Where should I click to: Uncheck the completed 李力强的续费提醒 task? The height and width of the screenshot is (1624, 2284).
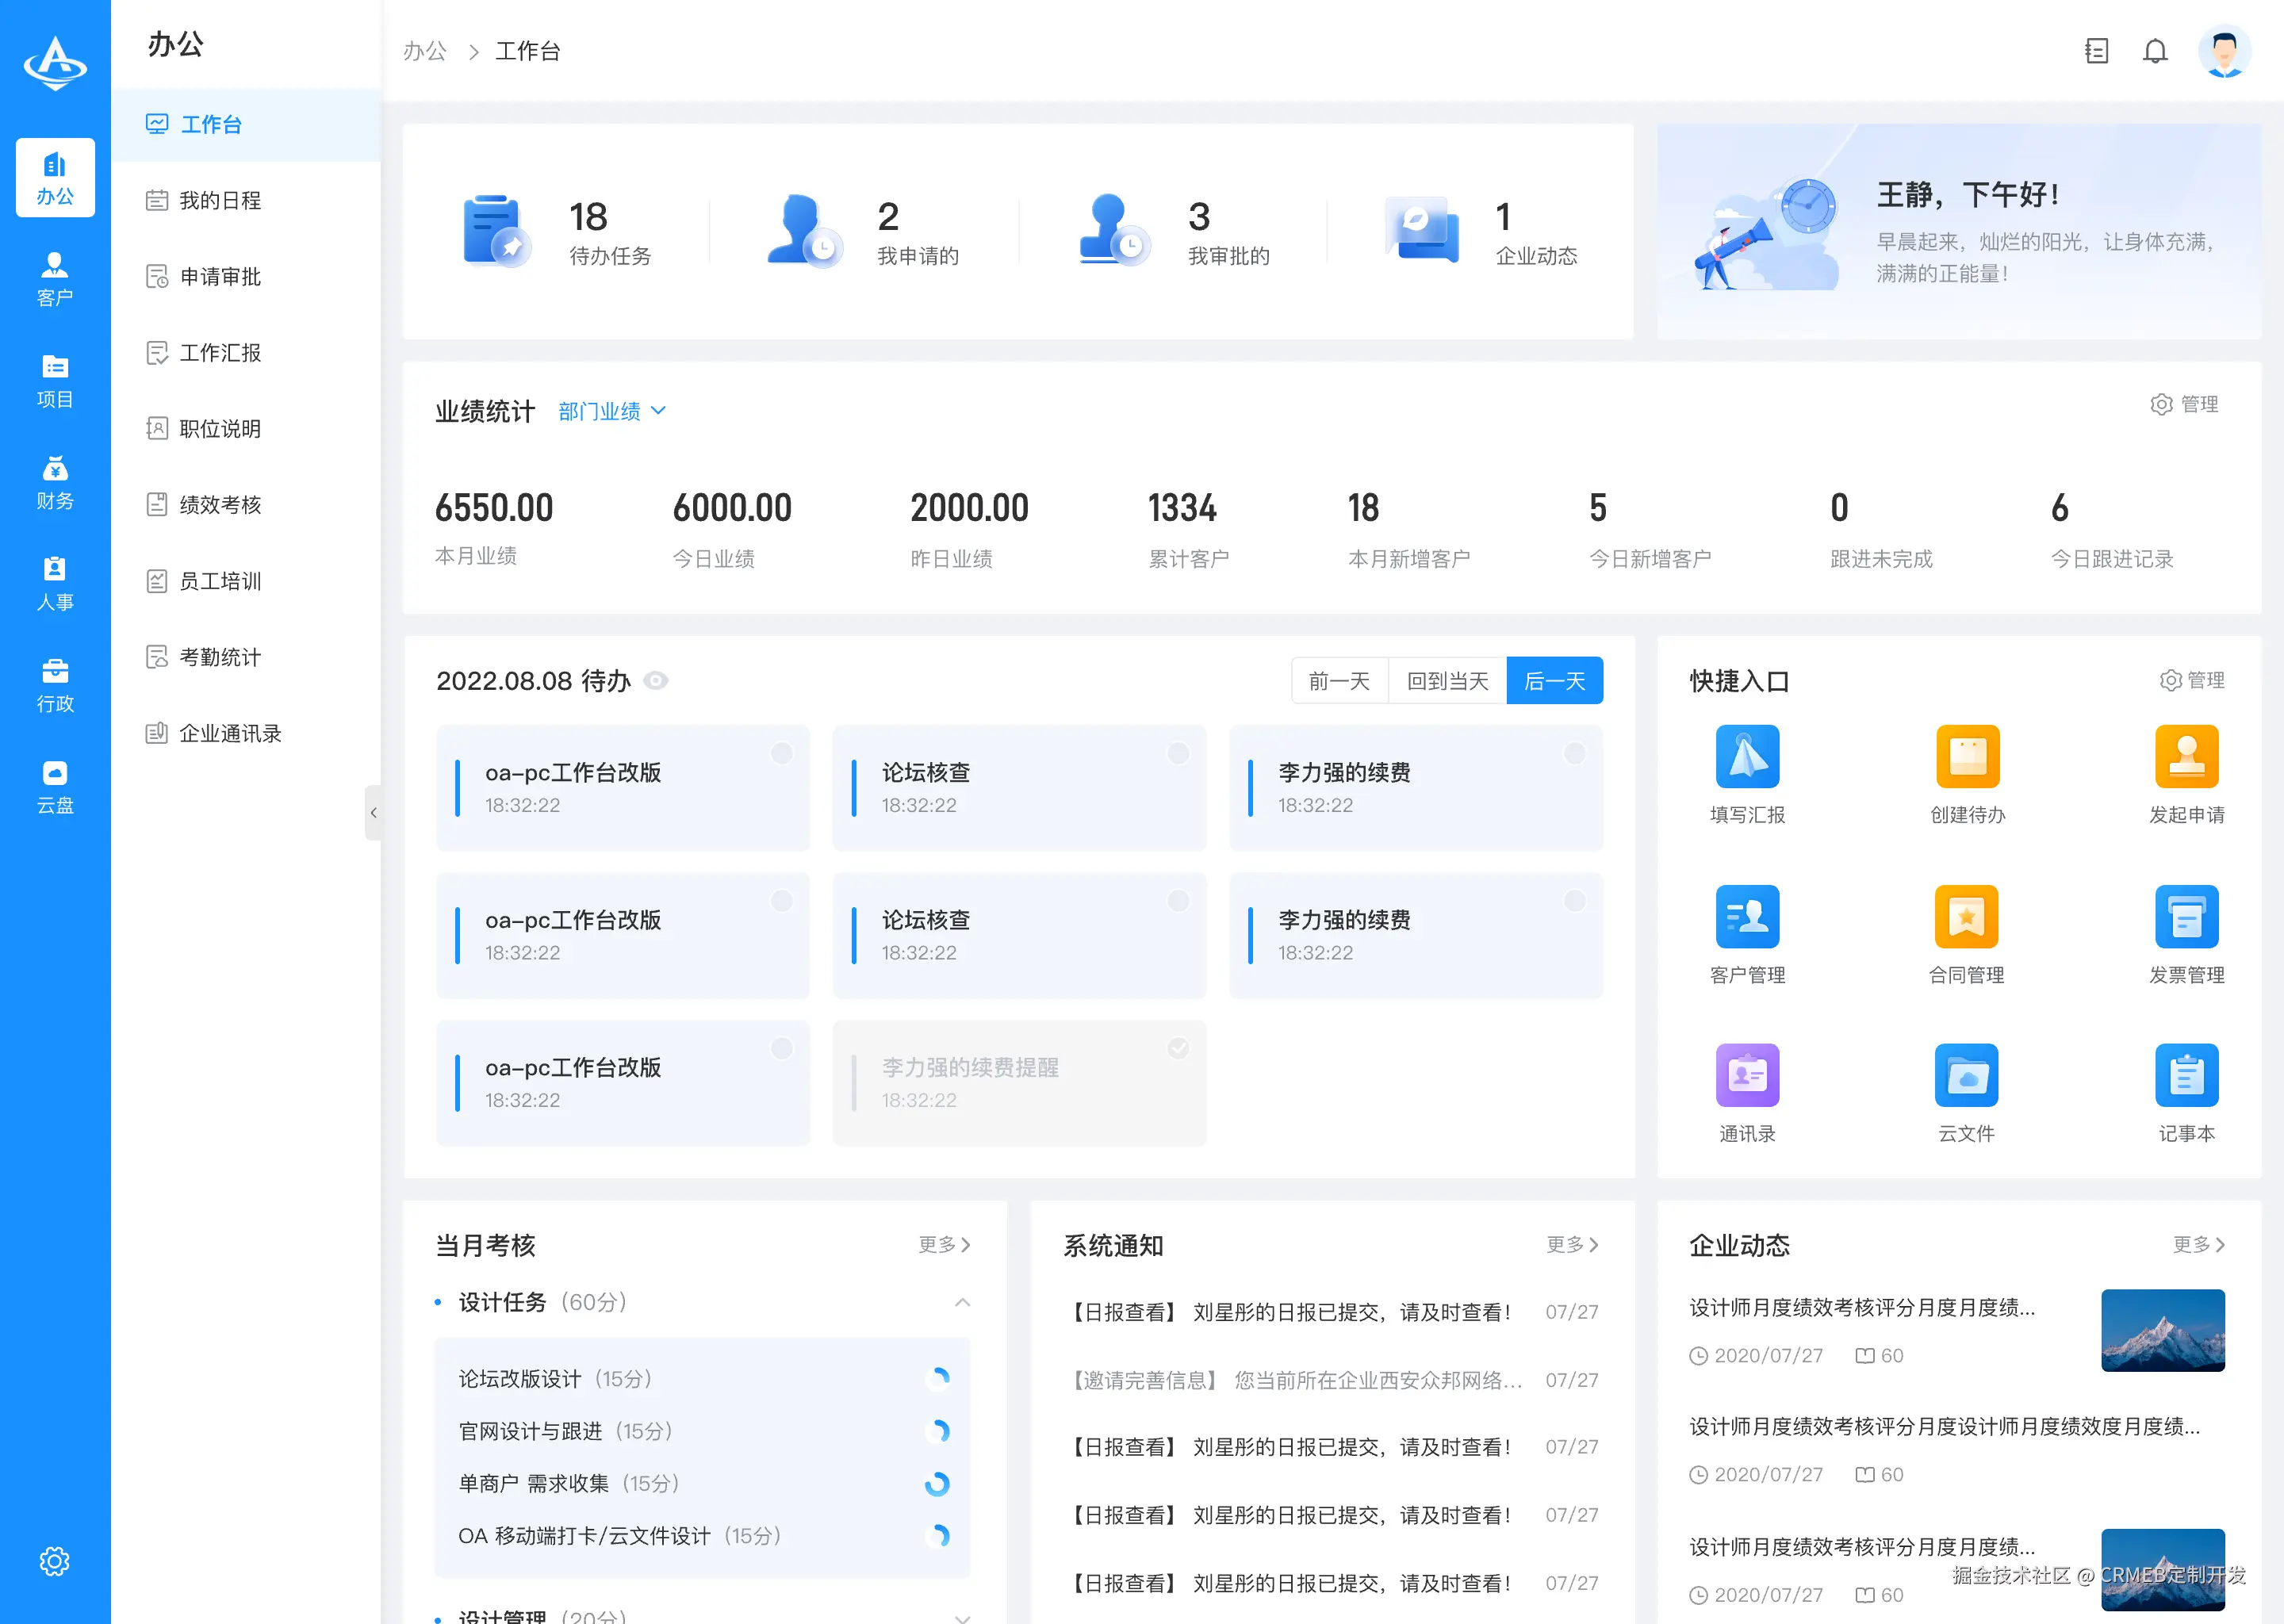click(1177, 1048)
